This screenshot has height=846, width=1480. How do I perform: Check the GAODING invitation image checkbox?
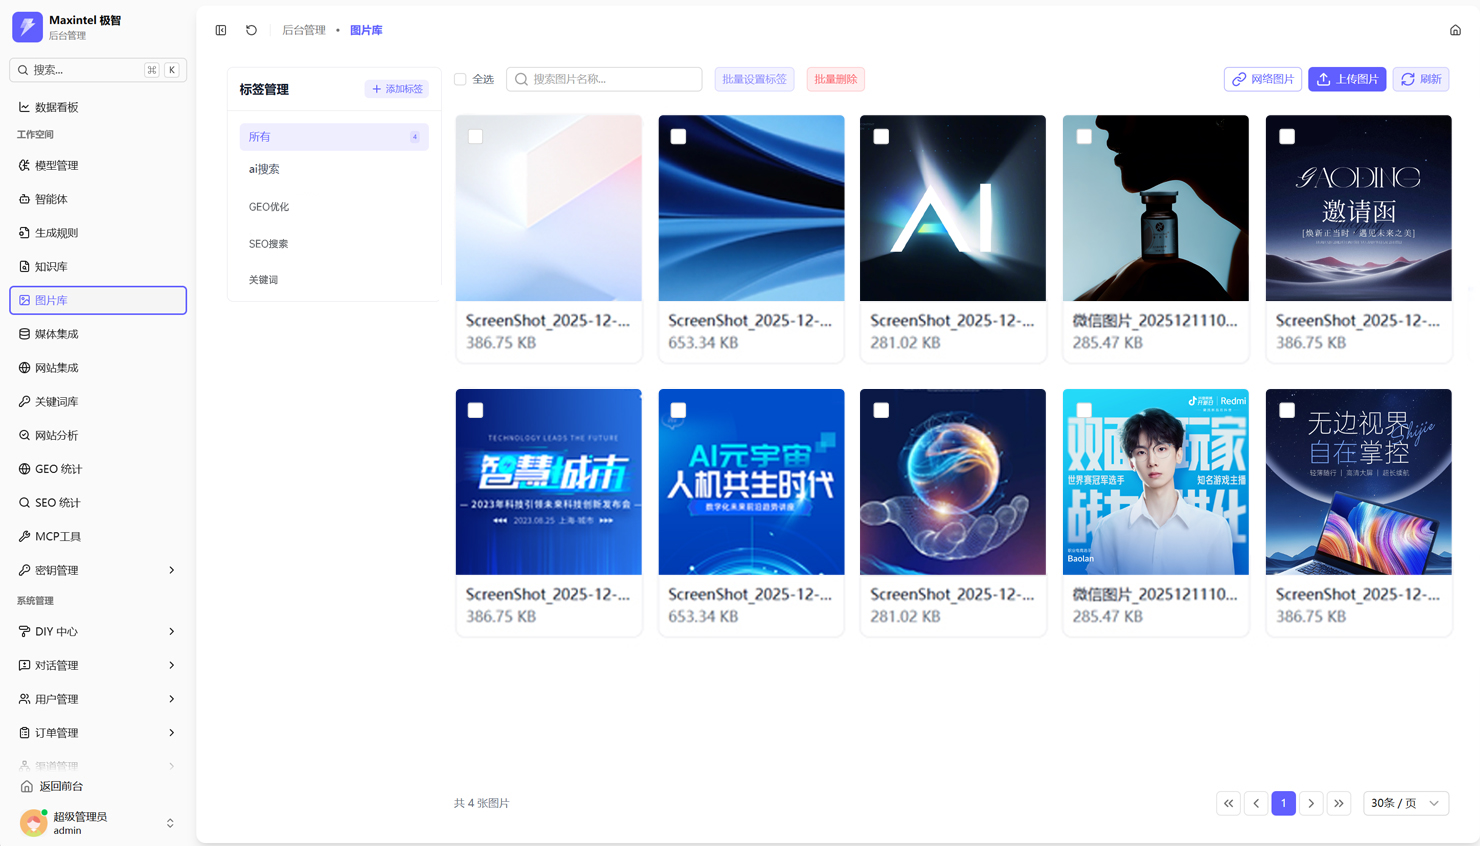click(1287, 136)
